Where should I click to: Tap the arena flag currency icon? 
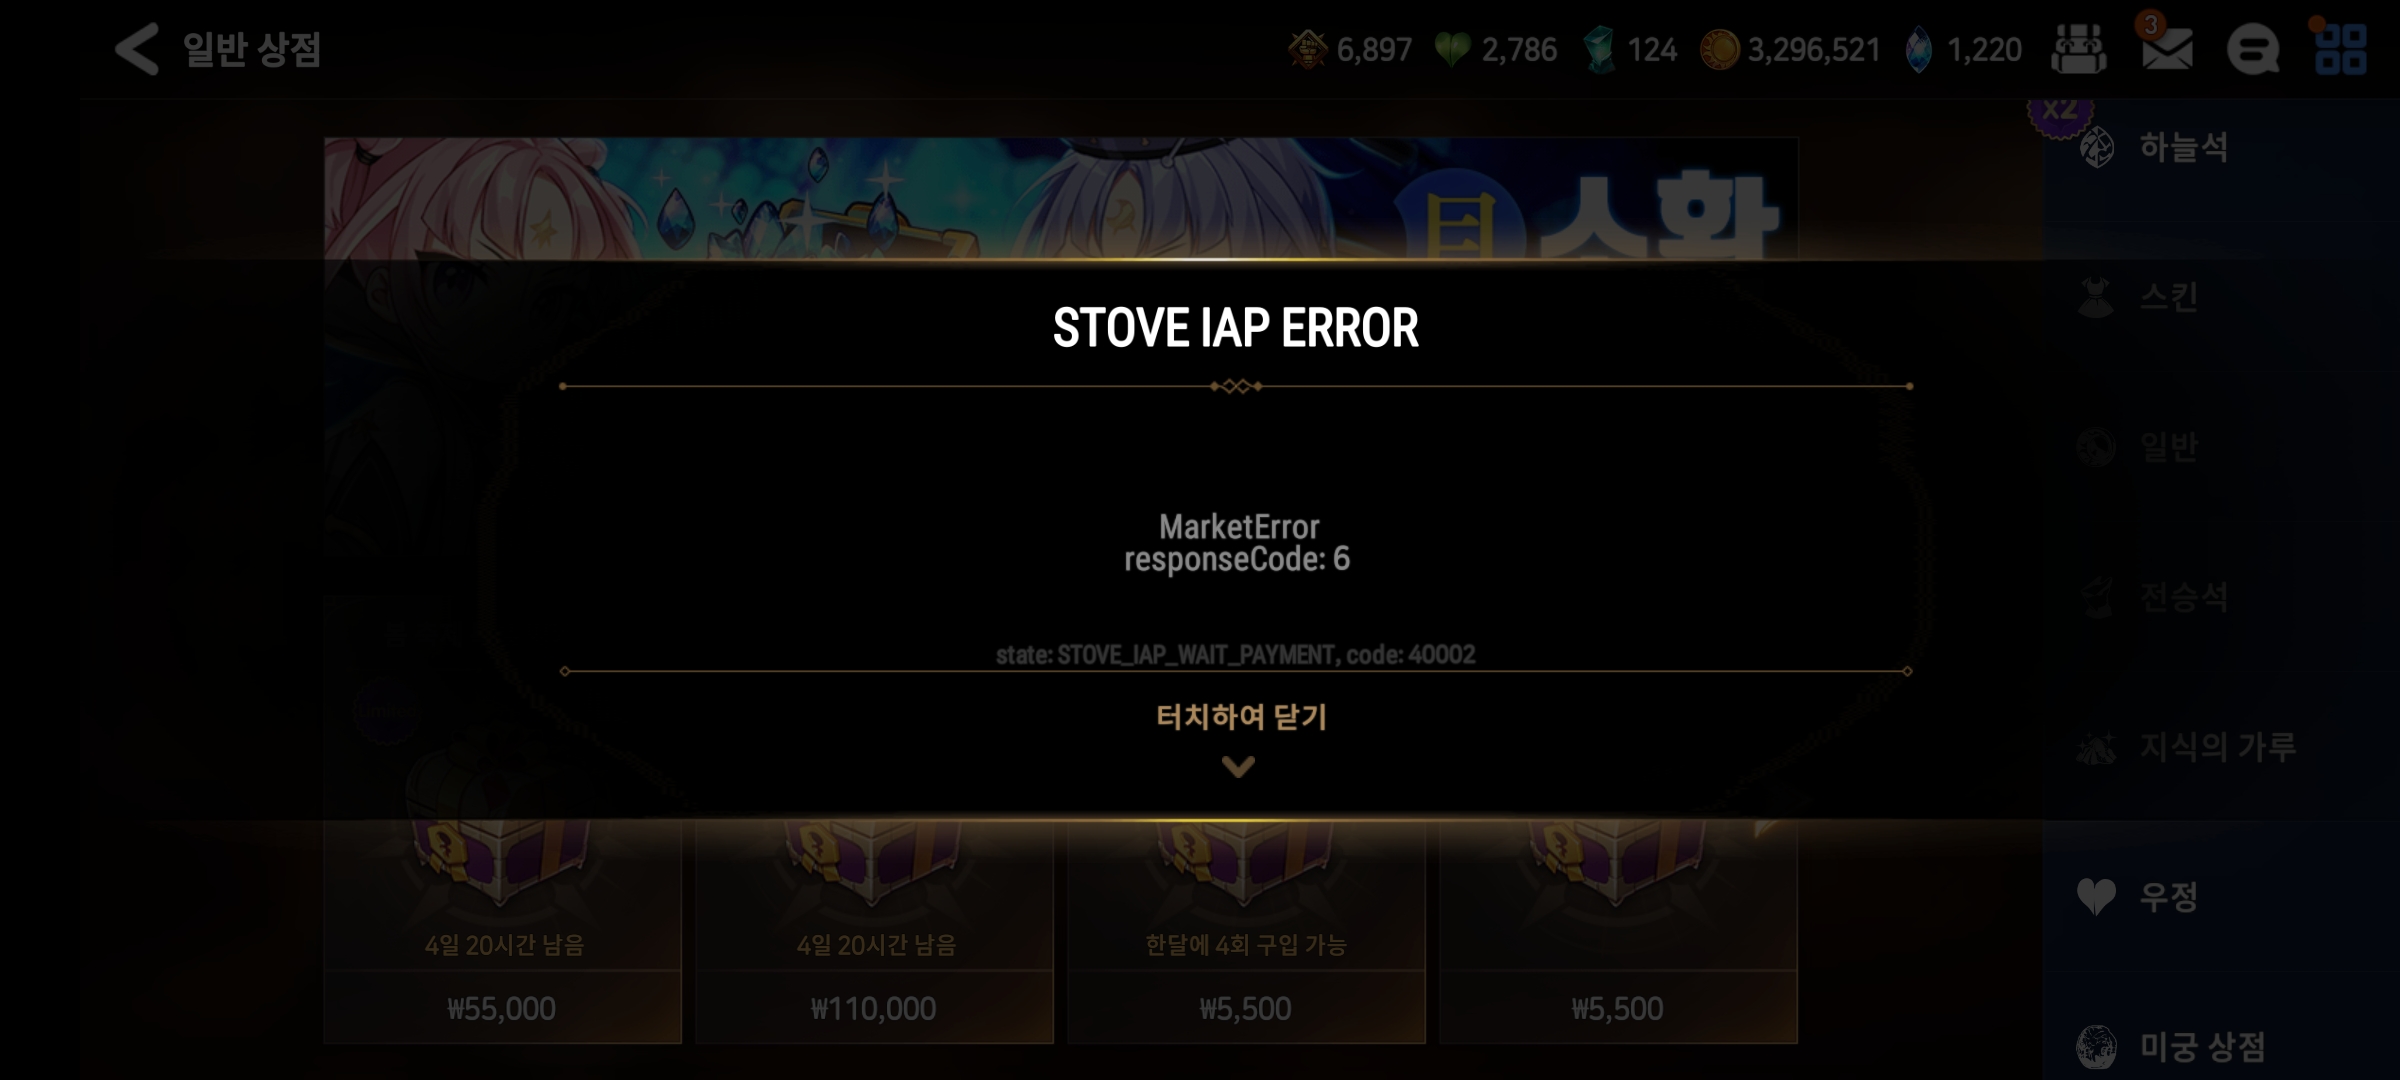1307,49
